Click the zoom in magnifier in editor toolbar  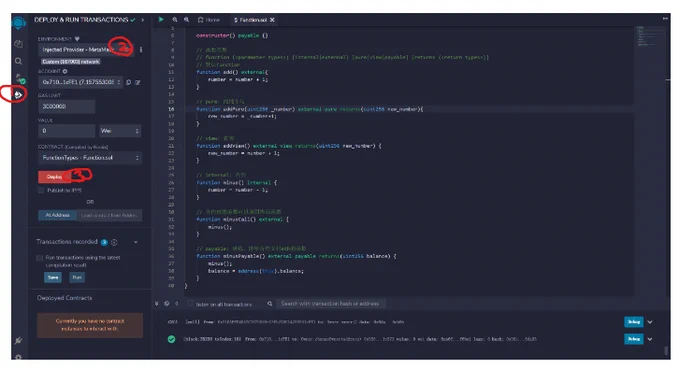pos(186,20)
